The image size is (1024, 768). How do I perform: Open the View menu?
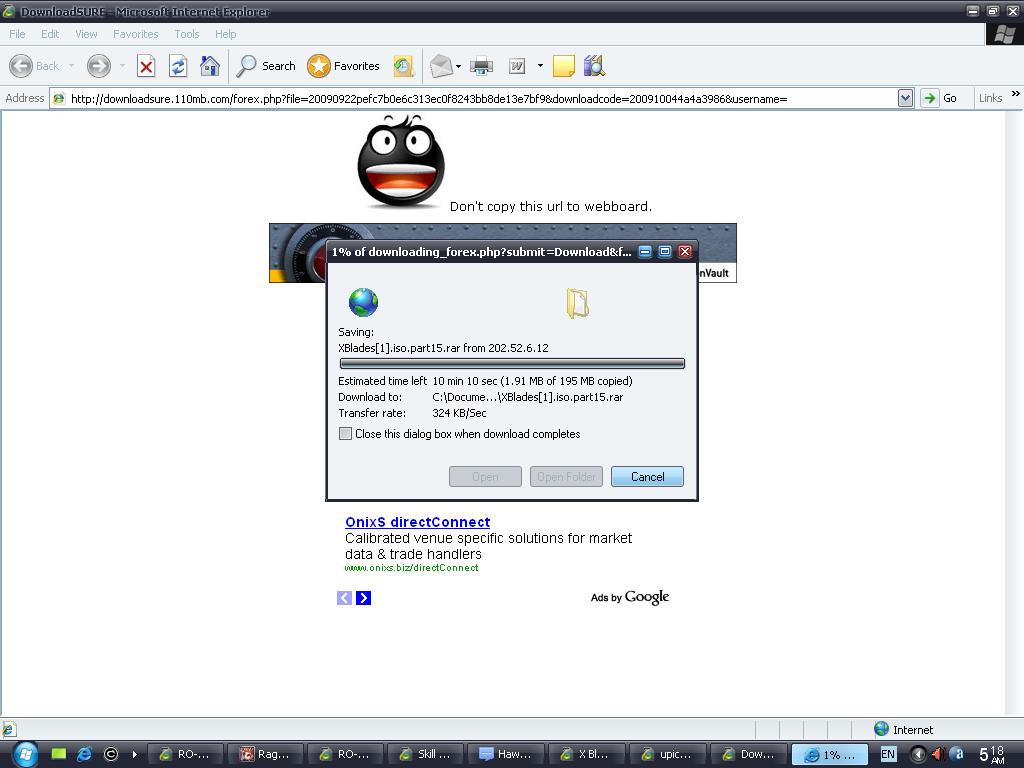86,34
